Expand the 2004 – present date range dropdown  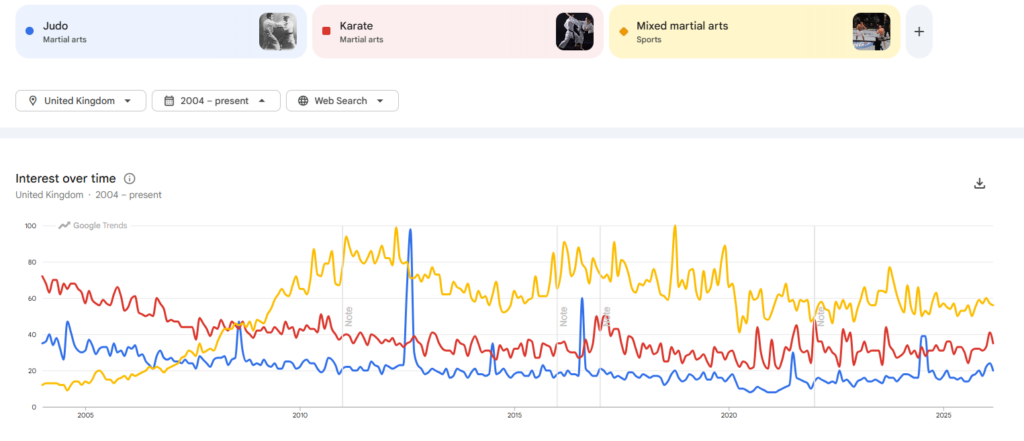tap(216, 101)
